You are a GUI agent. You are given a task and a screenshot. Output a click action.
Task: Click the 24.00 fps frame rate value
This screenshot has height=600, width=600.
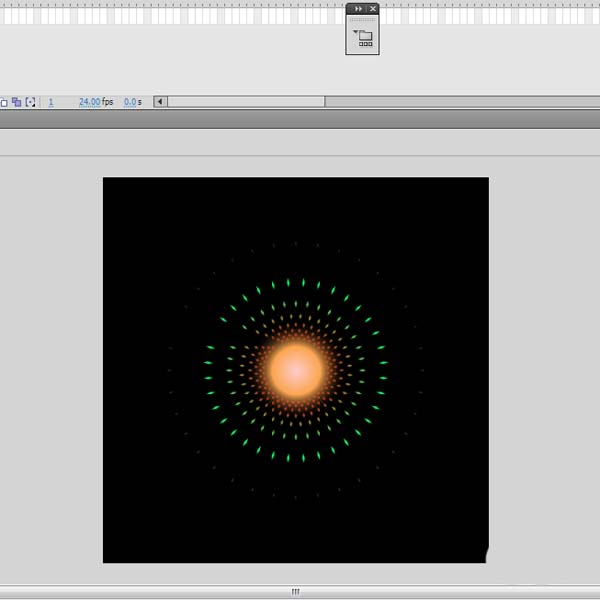click(x=90, y=102)
